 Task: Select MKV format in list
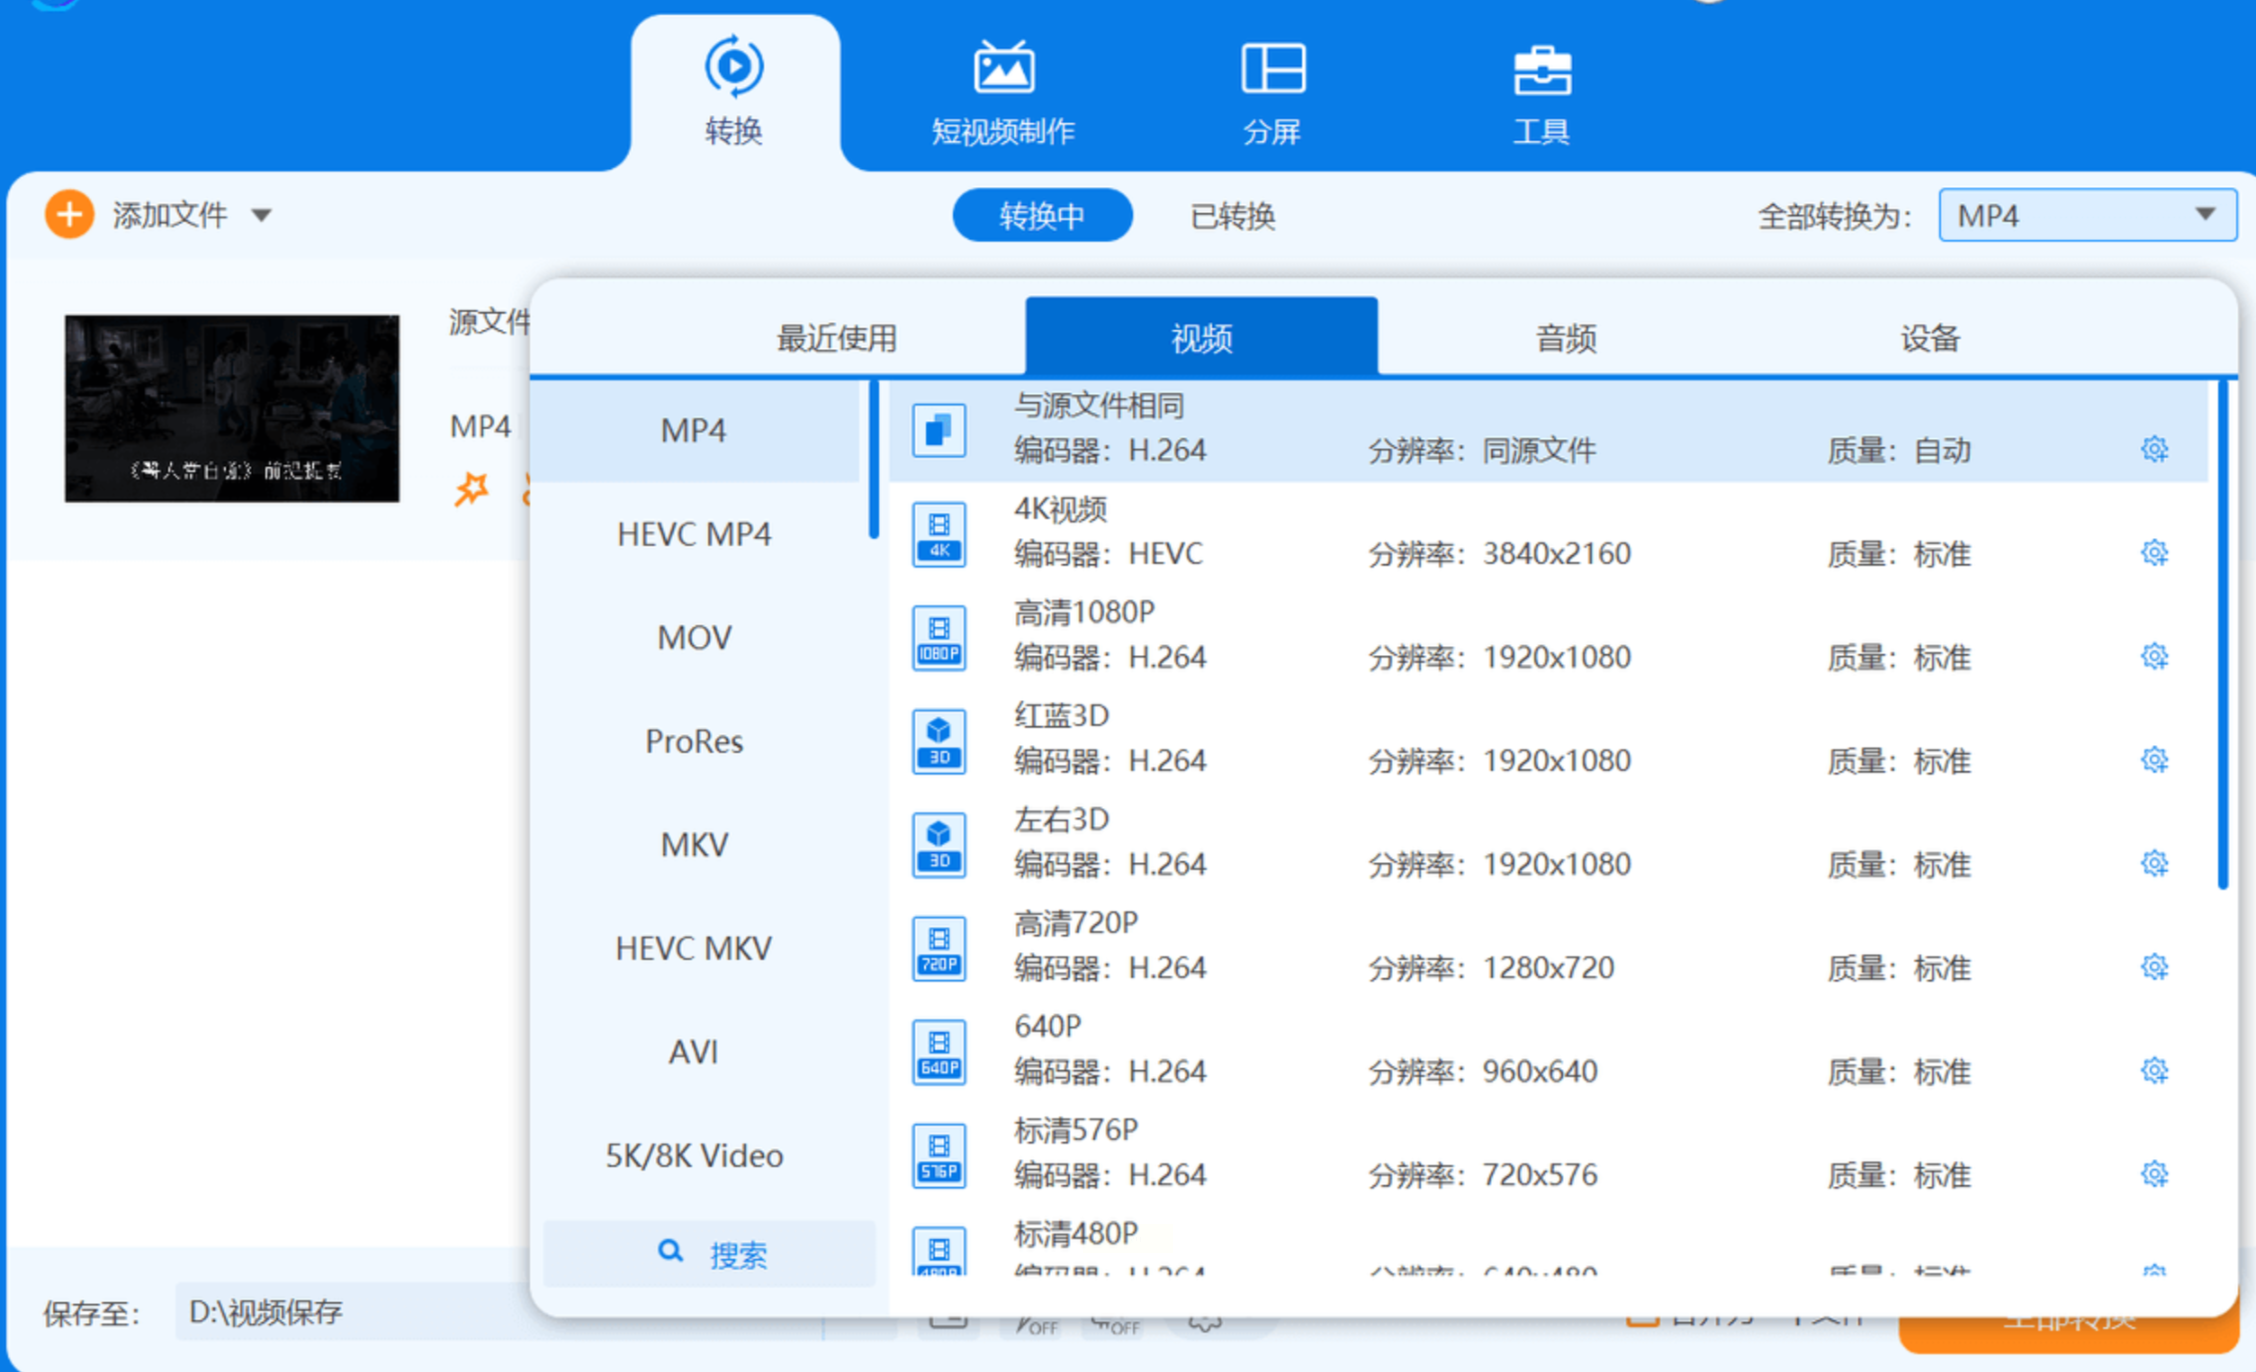click(694, 845)
